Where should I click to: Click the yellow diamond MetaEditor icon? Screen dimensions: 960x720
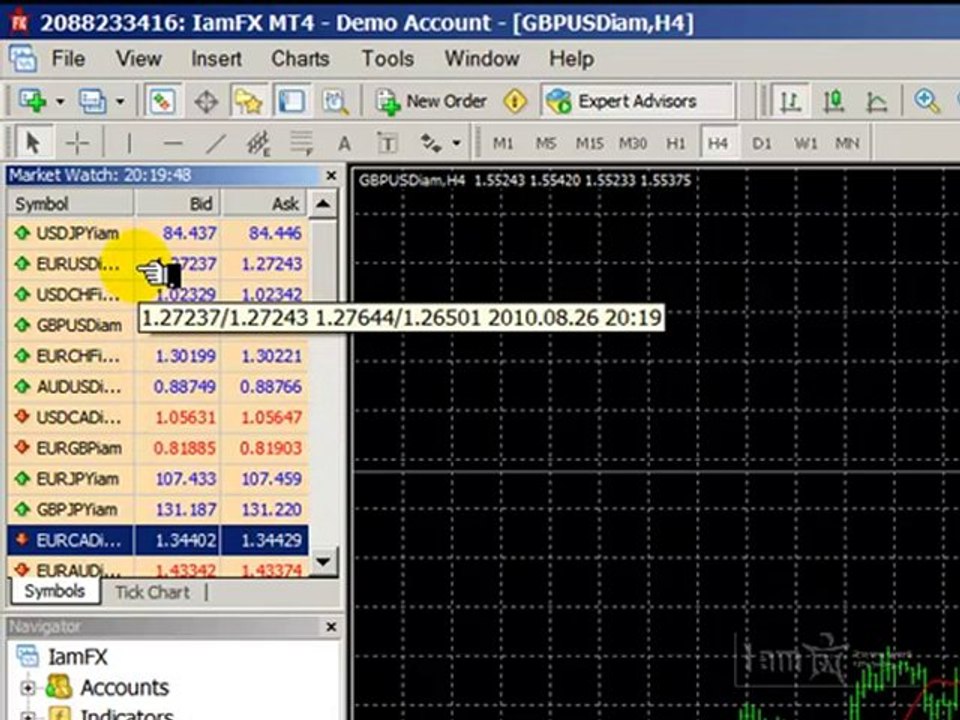coord(515,101)
